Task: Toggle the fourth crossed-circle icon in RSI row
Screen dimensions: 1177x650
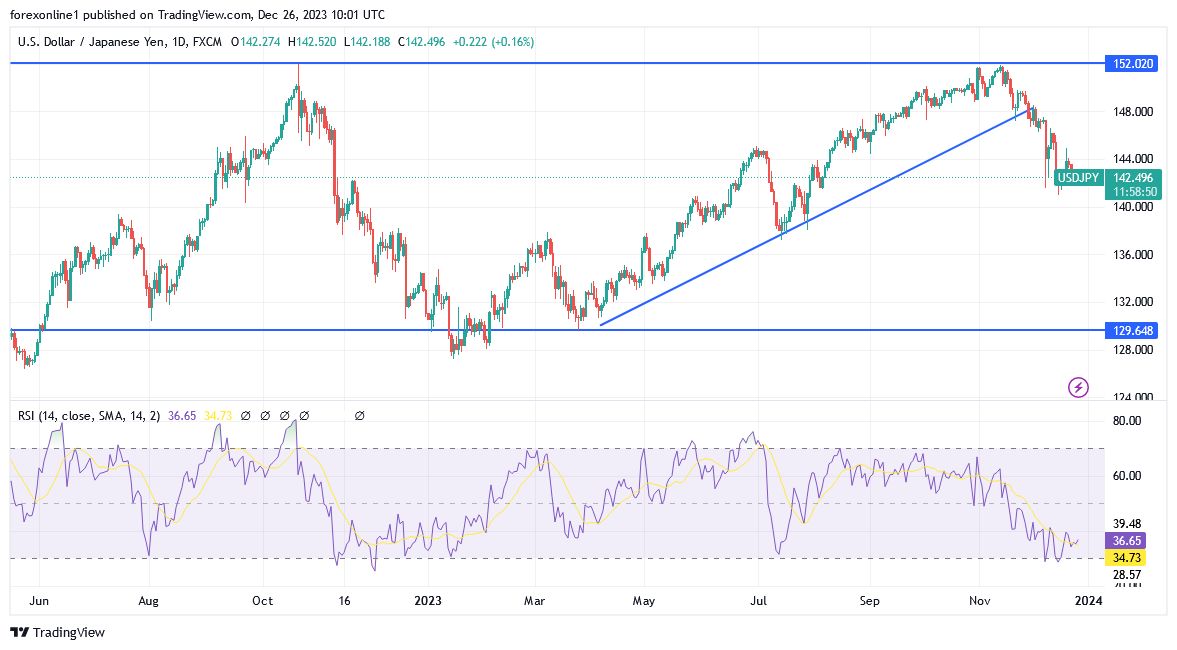Action: (304, 415)
